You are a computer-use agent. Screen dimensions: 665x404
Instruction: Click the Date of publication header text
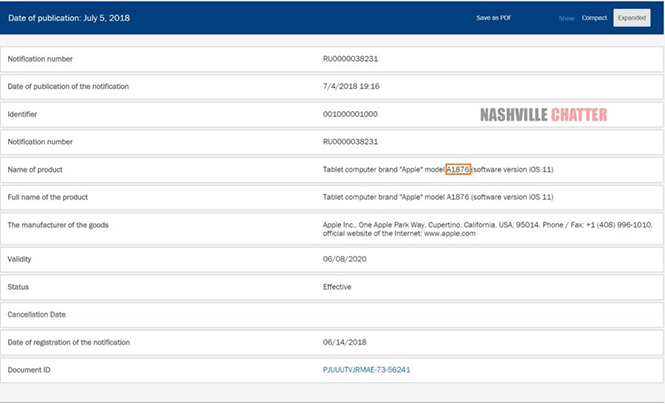[70, 18]
